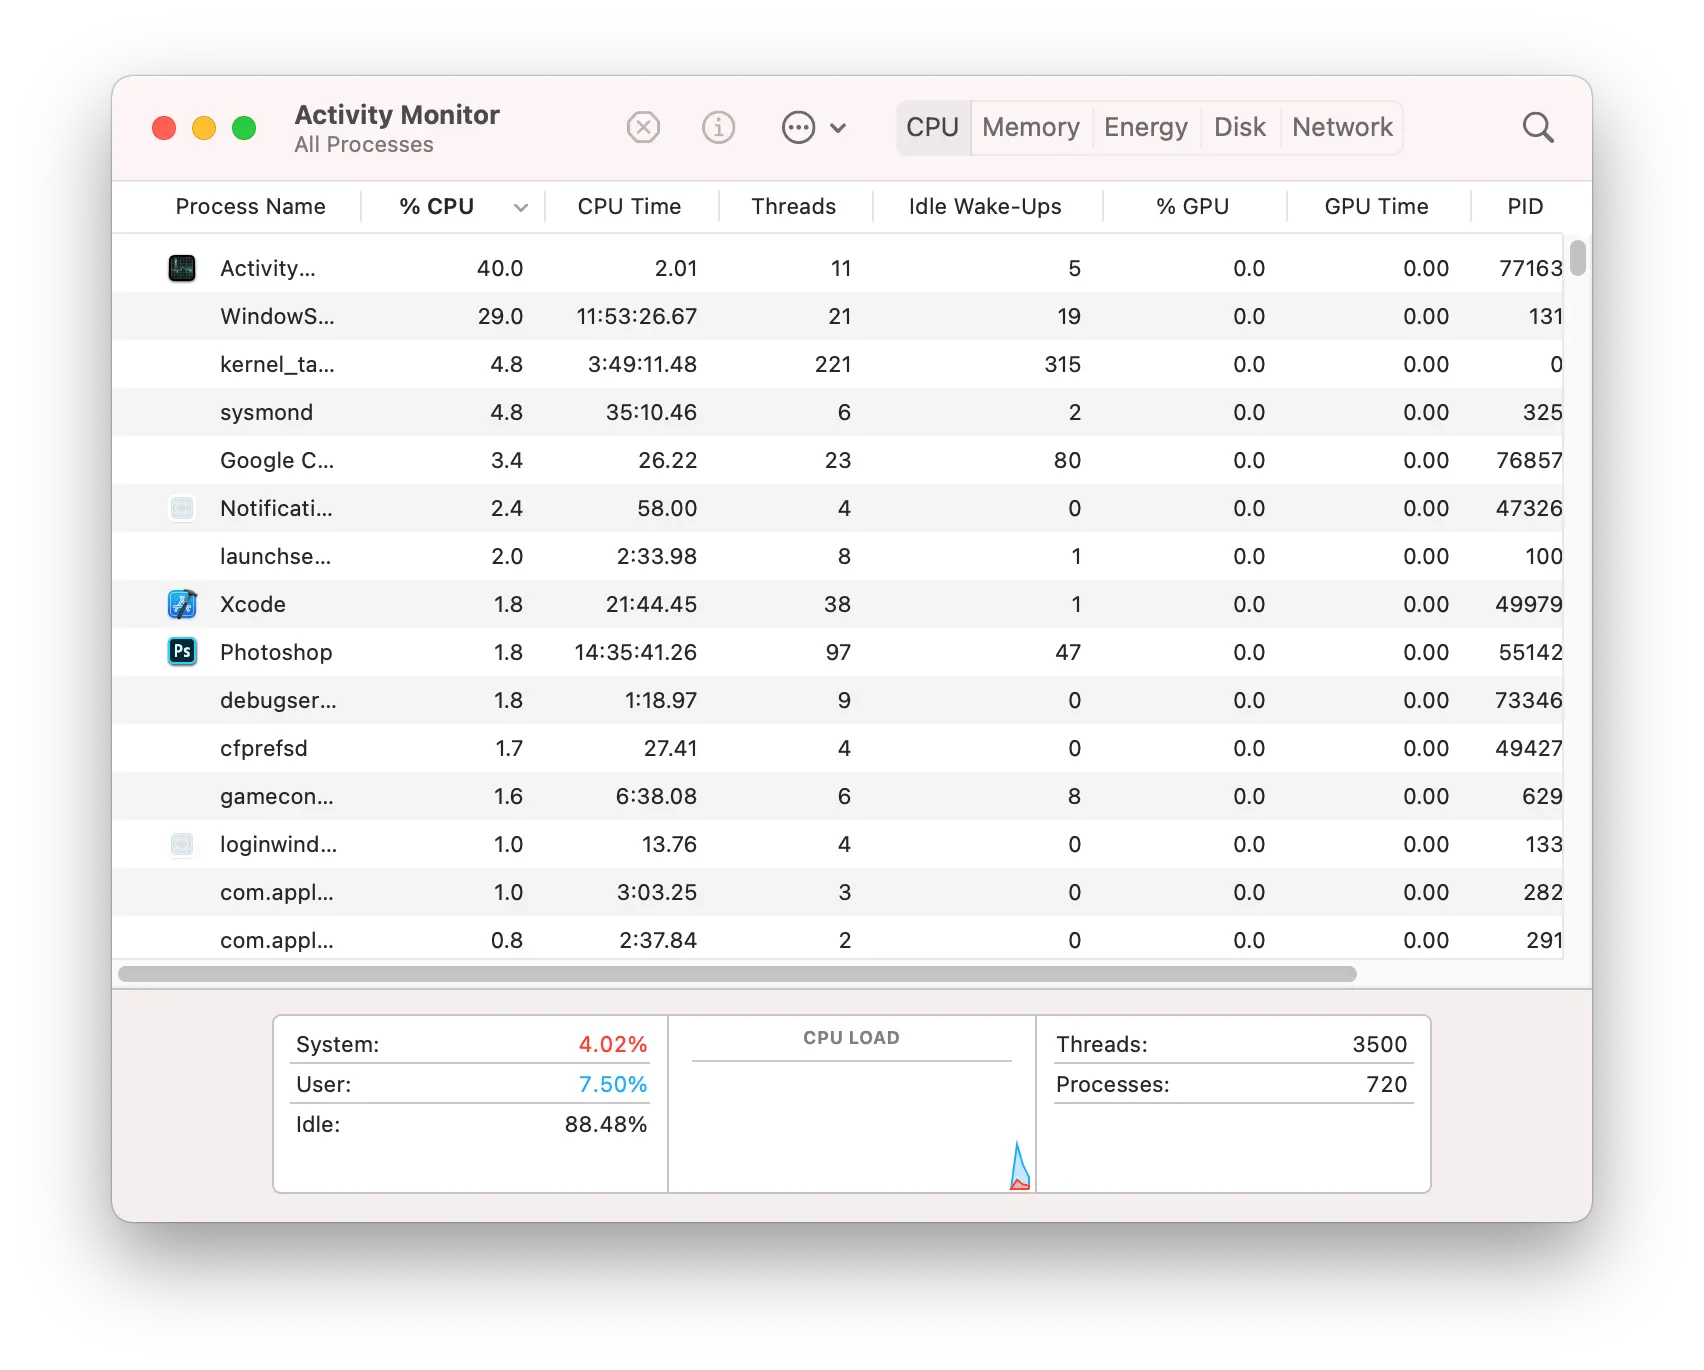Expand the dropdown arrow beside ellipsis button
The image size is (1704, 1370).
click(x=838, y=128)
